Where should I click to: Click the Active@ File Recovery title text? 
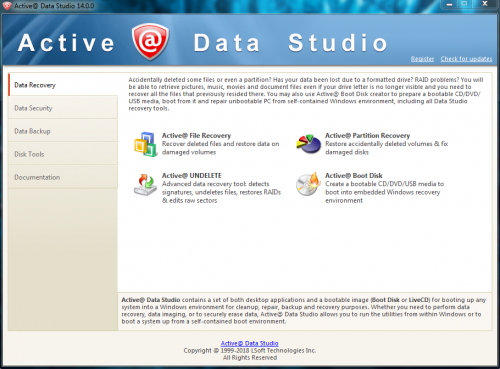tap(196, 135)
